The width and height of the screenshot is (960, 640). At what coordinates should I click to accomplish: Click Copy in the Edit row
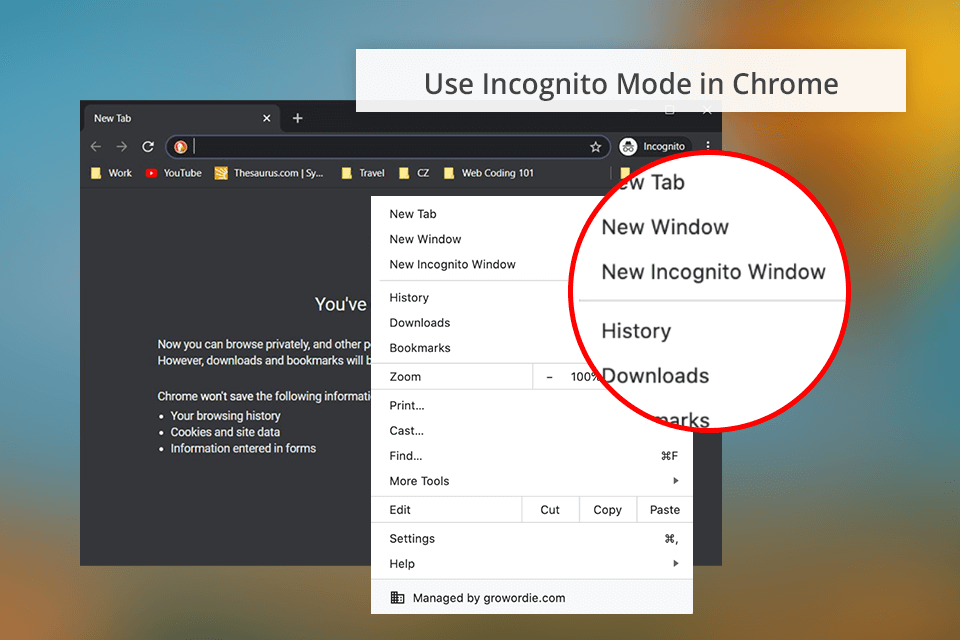tap(607, 510)
